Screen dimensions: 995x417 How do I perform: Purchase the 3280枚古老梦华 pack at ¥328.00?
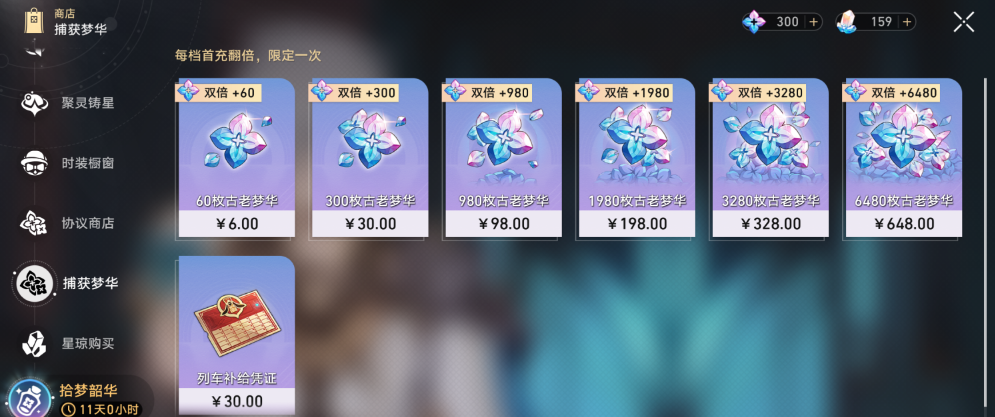coord(770,159)
